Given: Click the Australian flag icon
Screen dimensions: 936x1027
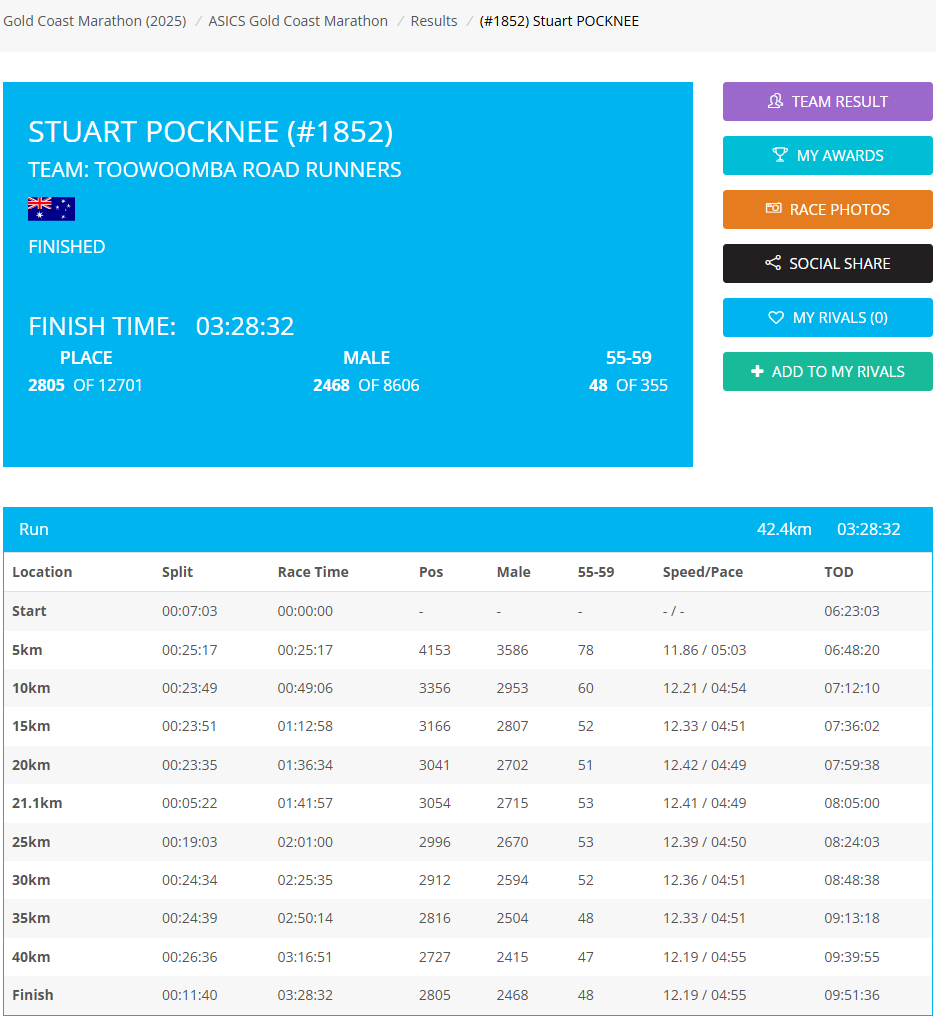Looking at the screenshot, I should tap(51, 210).
